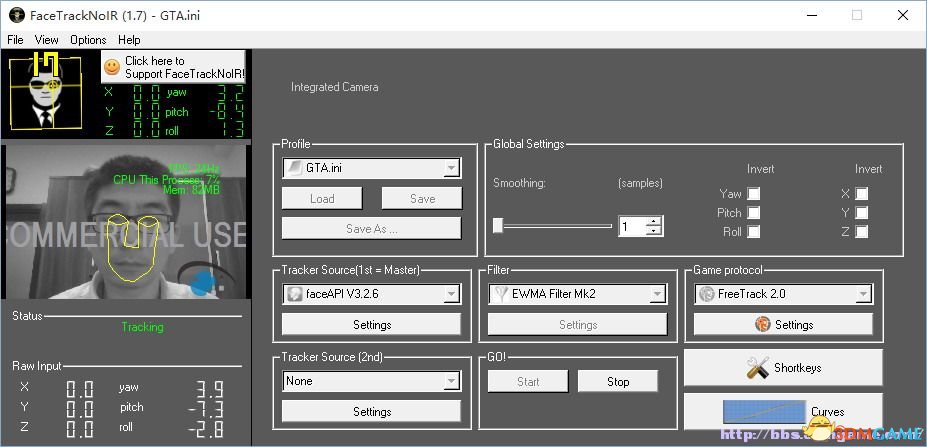This screenshot has height=447, width=927.
Task: Expand the first Tracker Source dropdown
Action: tap(452, 294)
